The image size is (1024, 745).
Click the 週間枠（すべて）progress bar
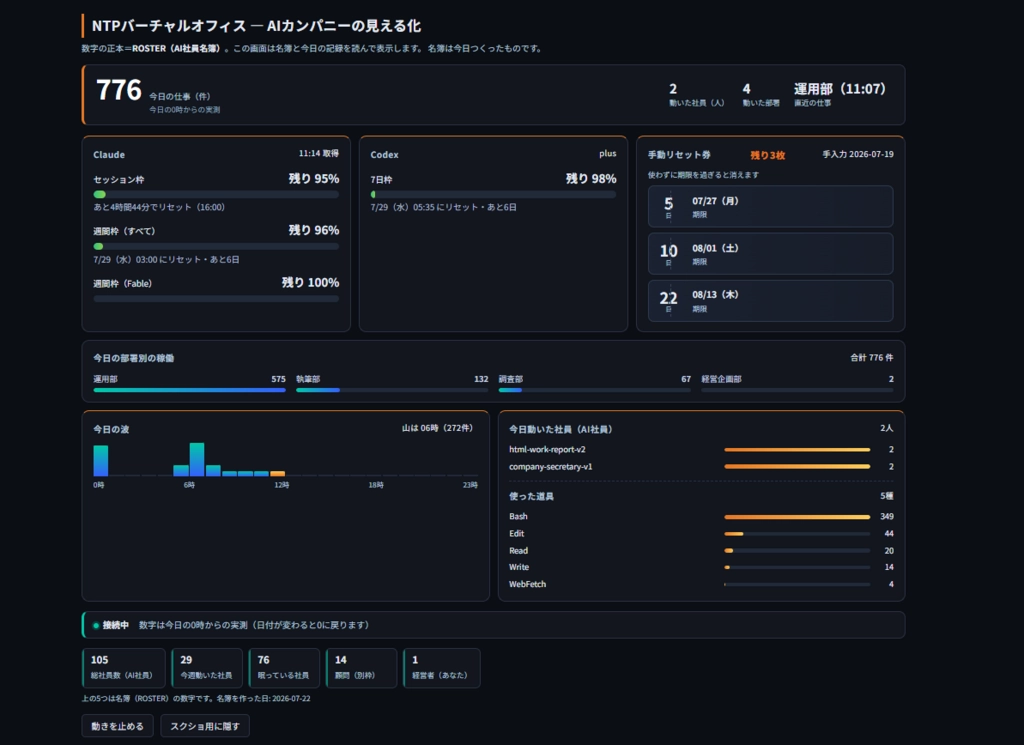click(x=216, y=247)
